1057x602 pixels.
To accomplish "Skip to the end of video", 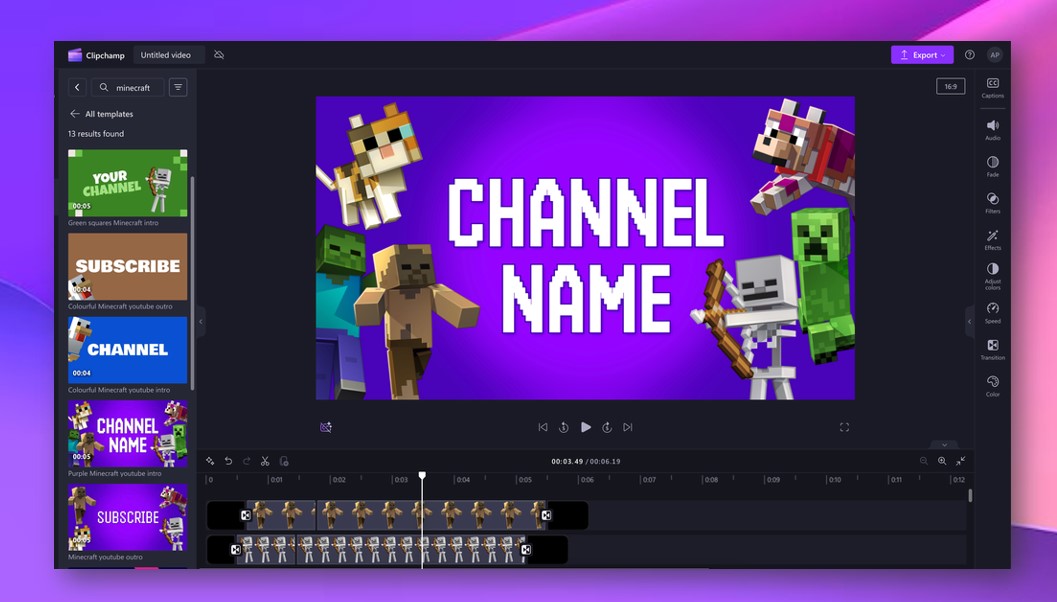I will [x=628, y=427].
